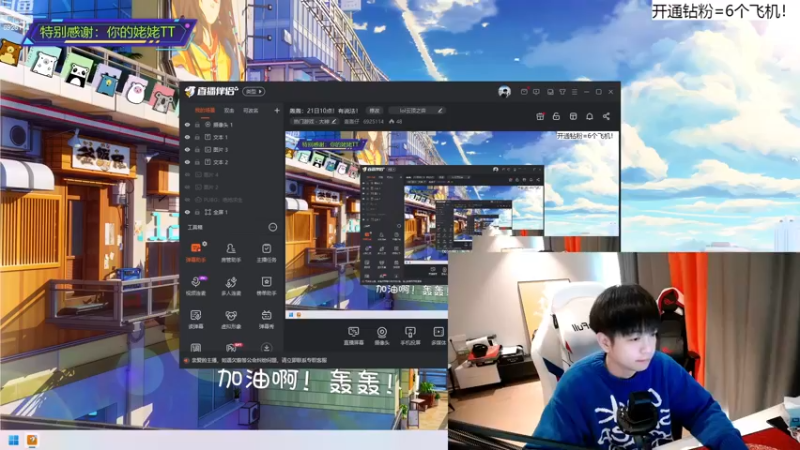Viewport: 800px width, 450px height.
Task: Show the hidden 图片 2 layer
Action: point(187,187)
